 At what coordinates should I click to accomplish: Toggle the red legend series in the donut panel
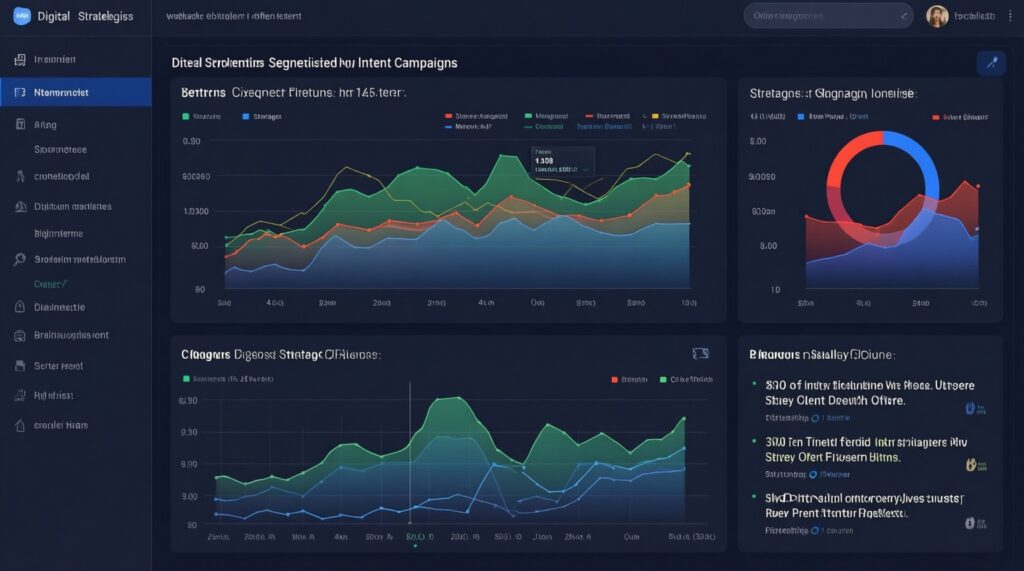(935, 117)
